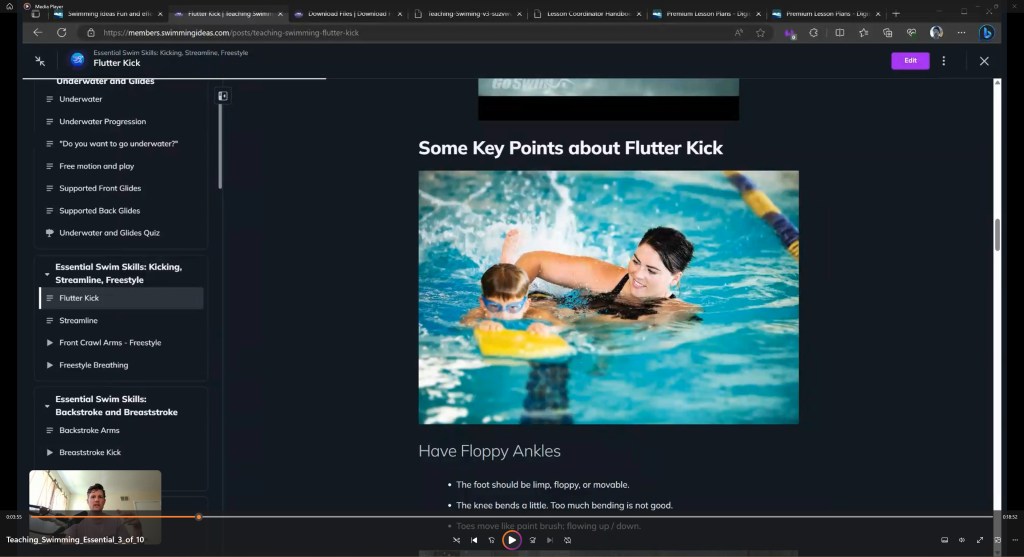Switch Media Player to full screen
1024x557 pixels.
coord(980,540)
